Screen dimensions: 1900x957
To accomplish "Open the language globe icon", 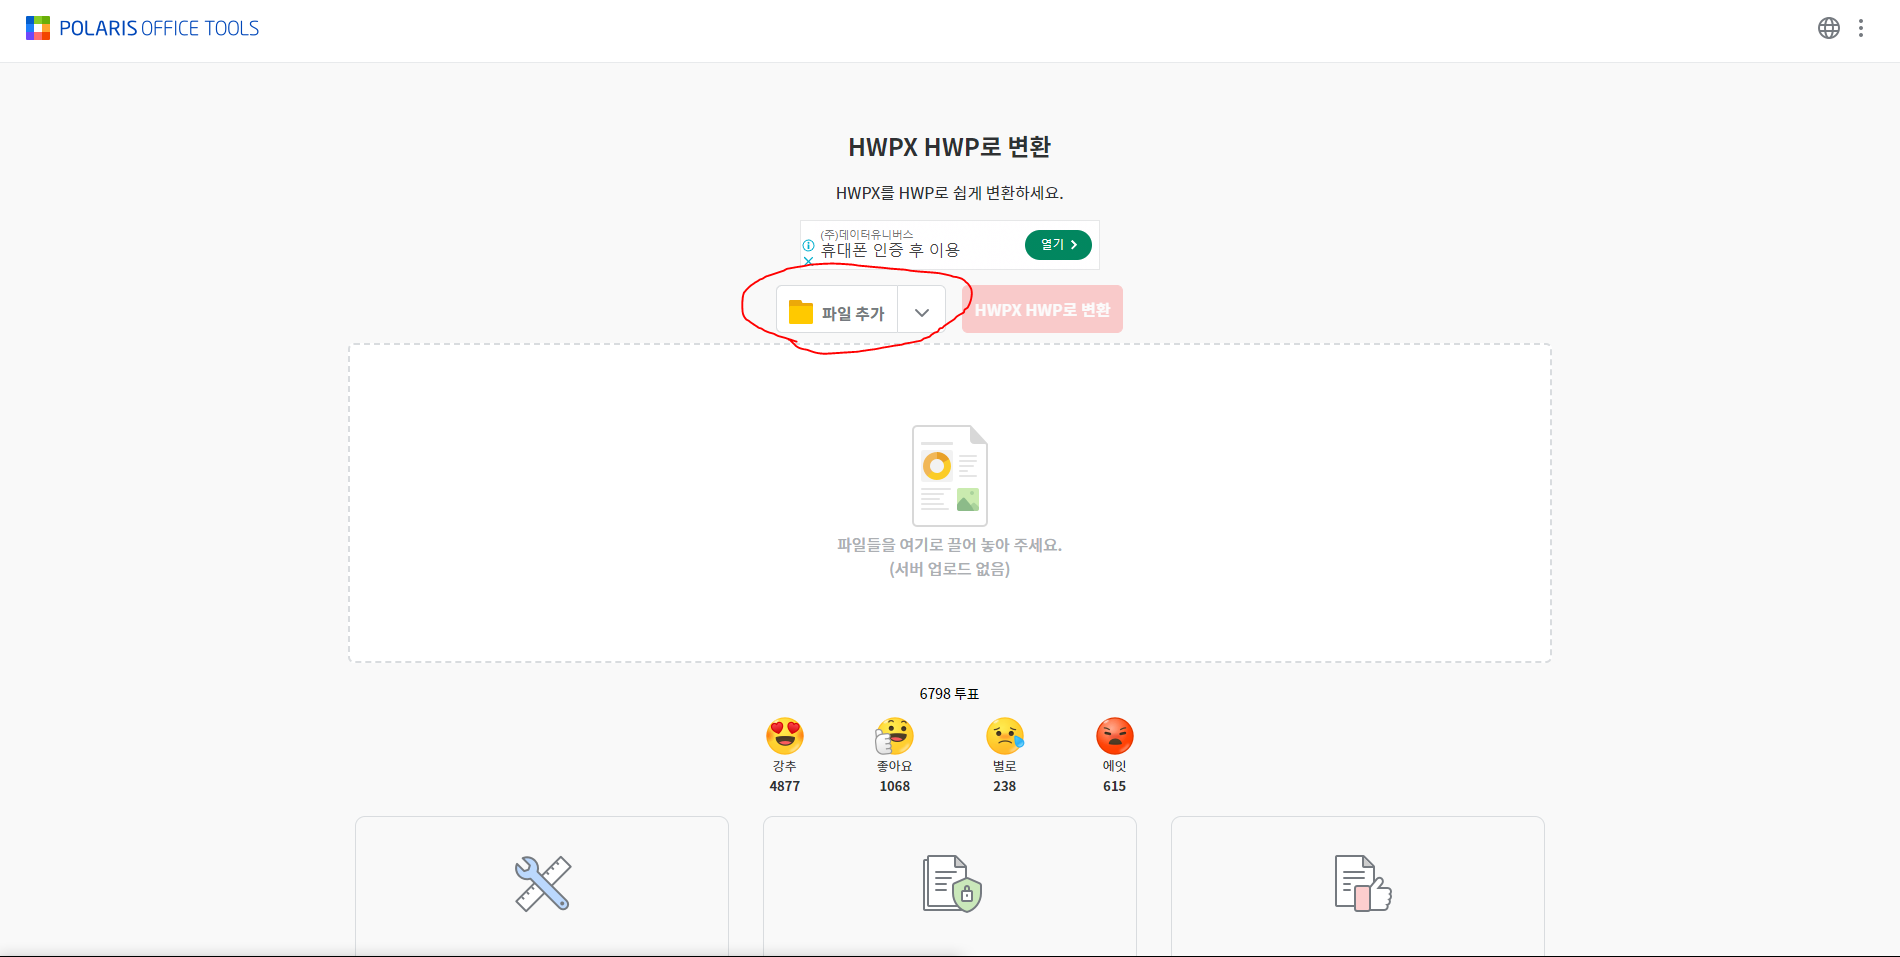I will point(1828,28).
